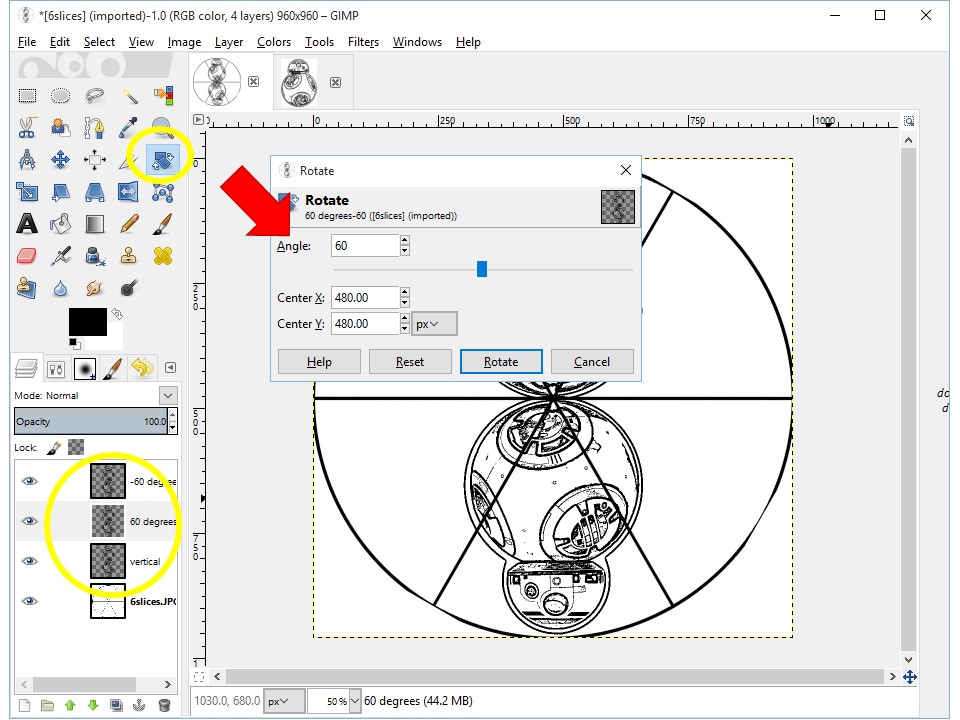960x720 pixels.
Task: Open the dock tab configuration menu
Action: [171, 367]
